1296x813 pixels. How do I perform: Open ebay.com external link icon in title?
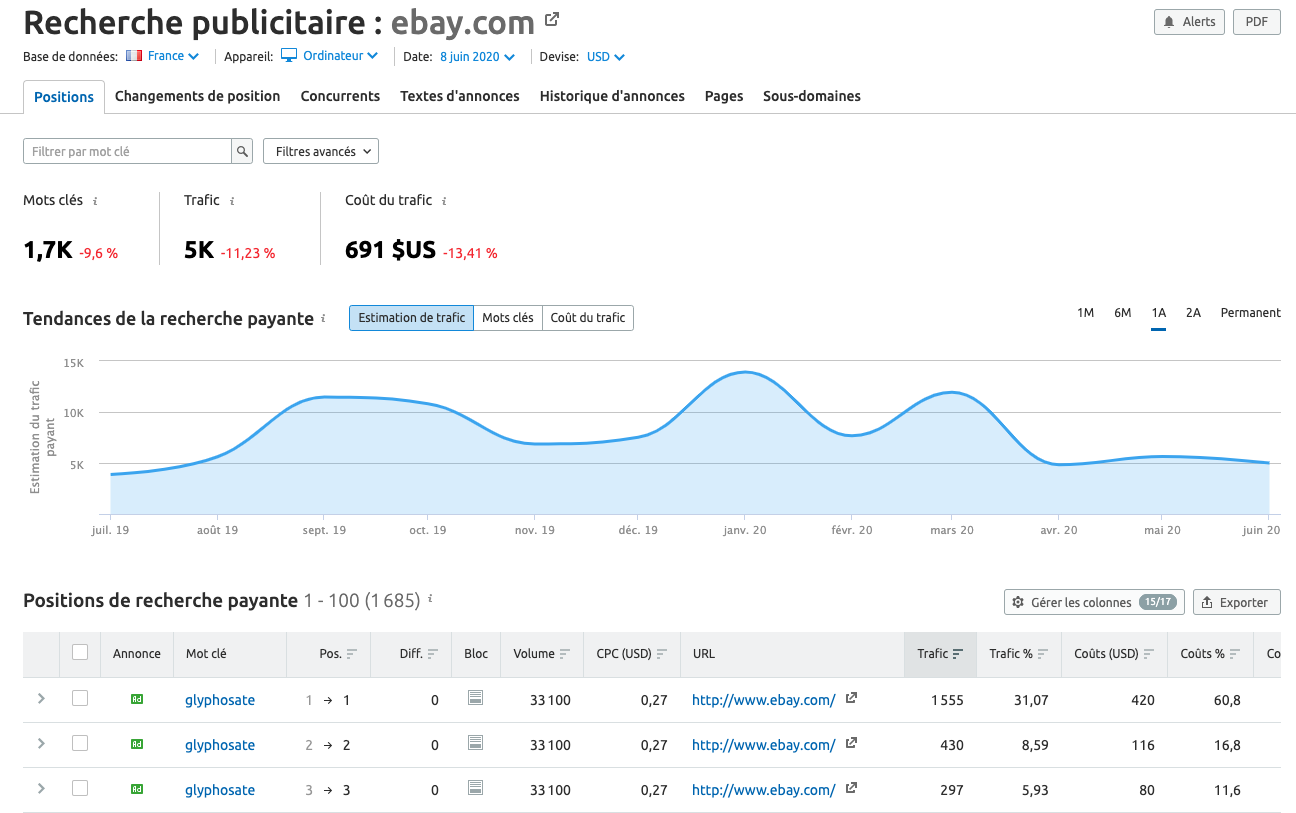click(x=552, y=19)
